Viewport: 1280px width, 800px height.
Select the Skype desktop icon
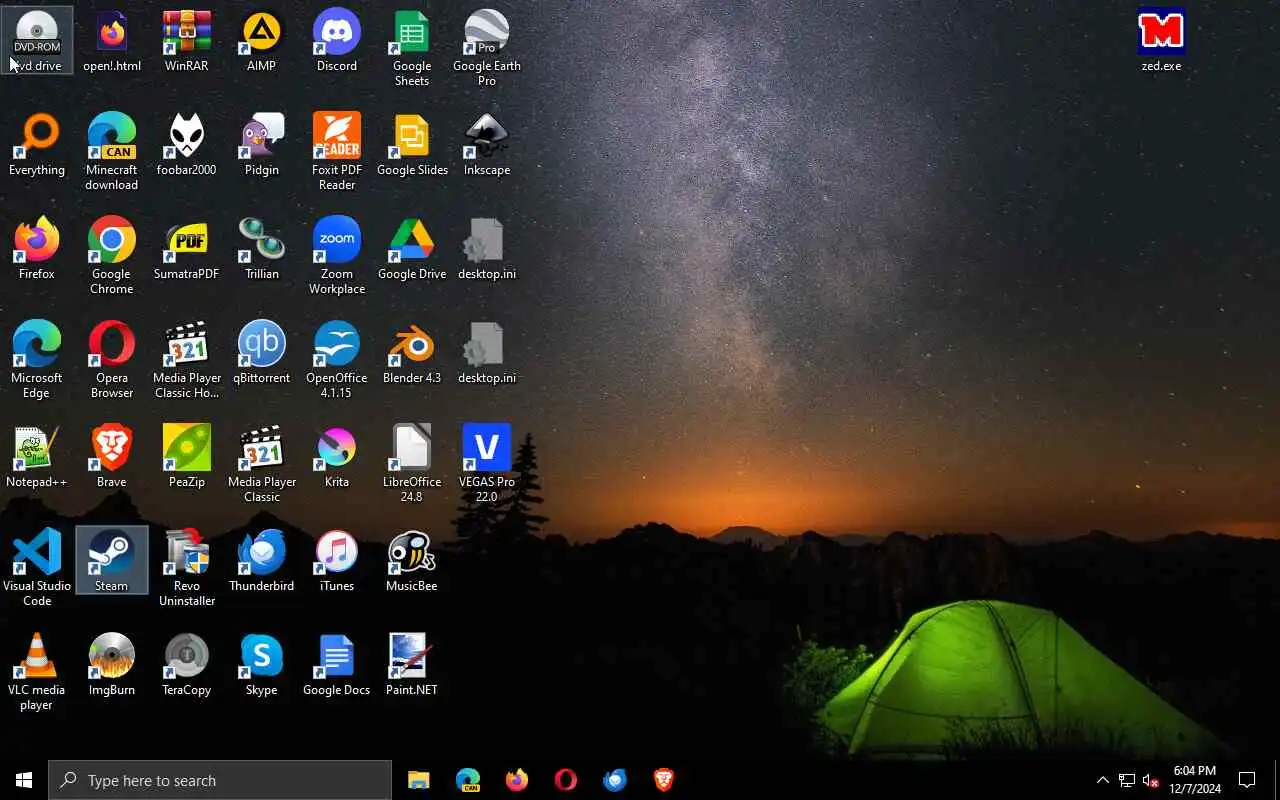click(x=262, y=665)
